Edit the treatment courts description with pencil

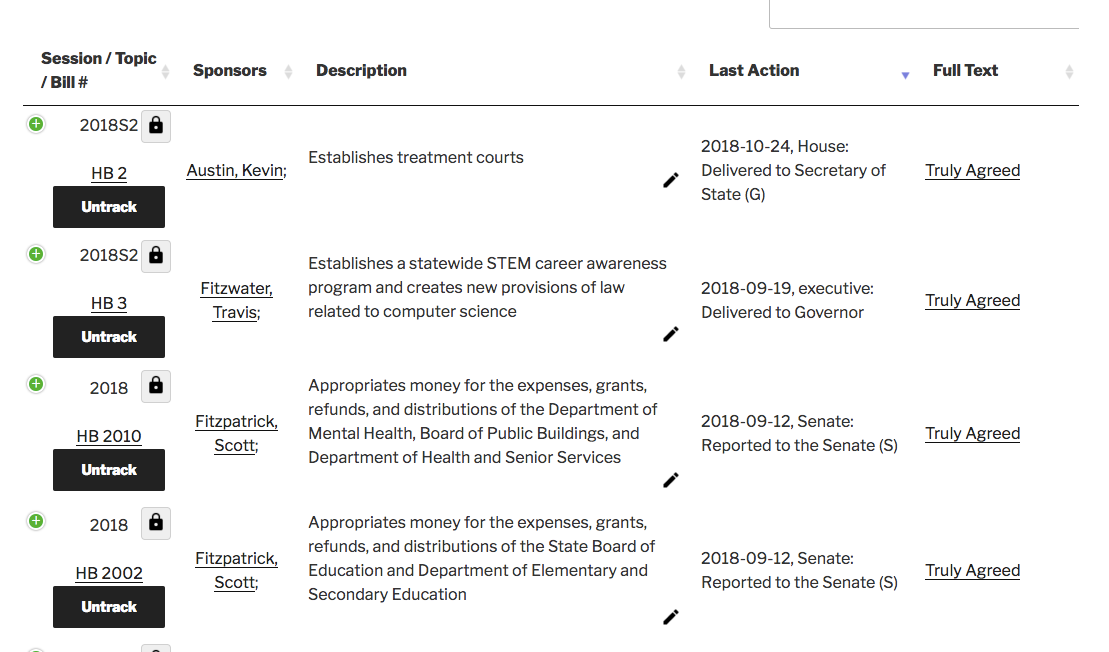(x=671, y=180)
